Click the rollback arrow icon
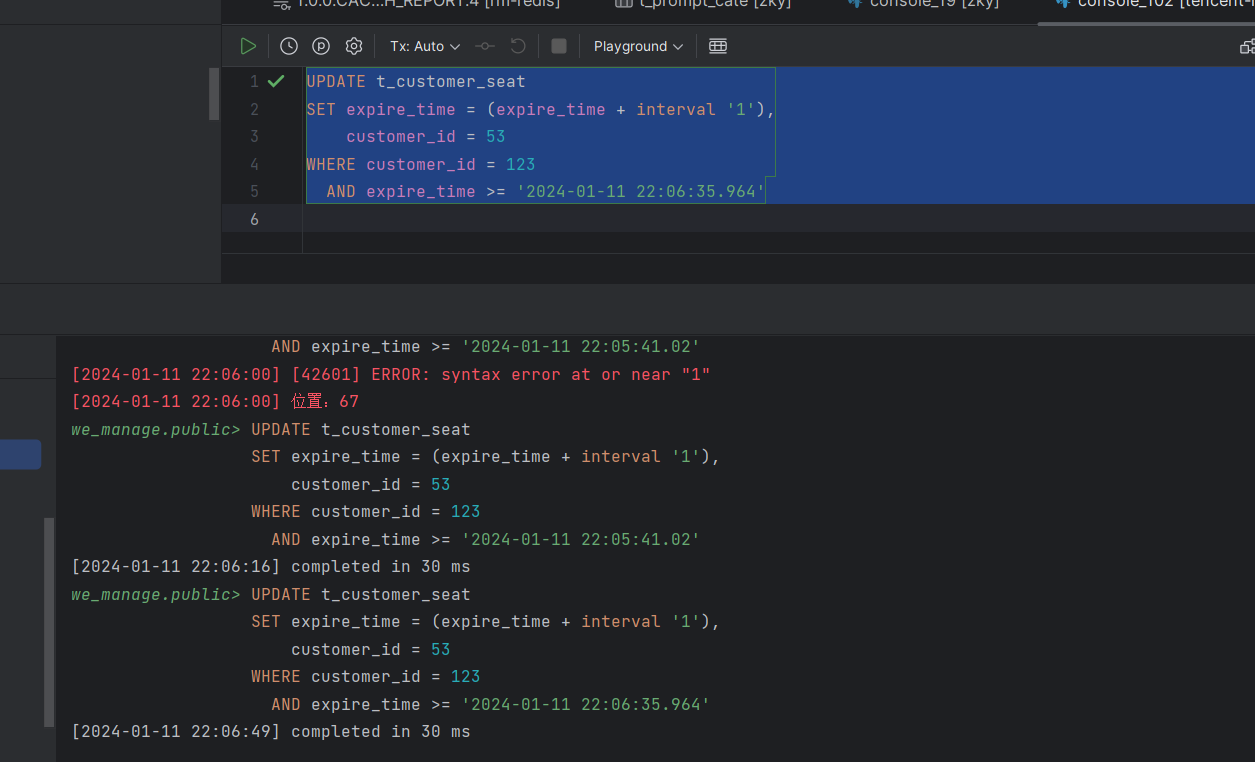 pos(518,46)
